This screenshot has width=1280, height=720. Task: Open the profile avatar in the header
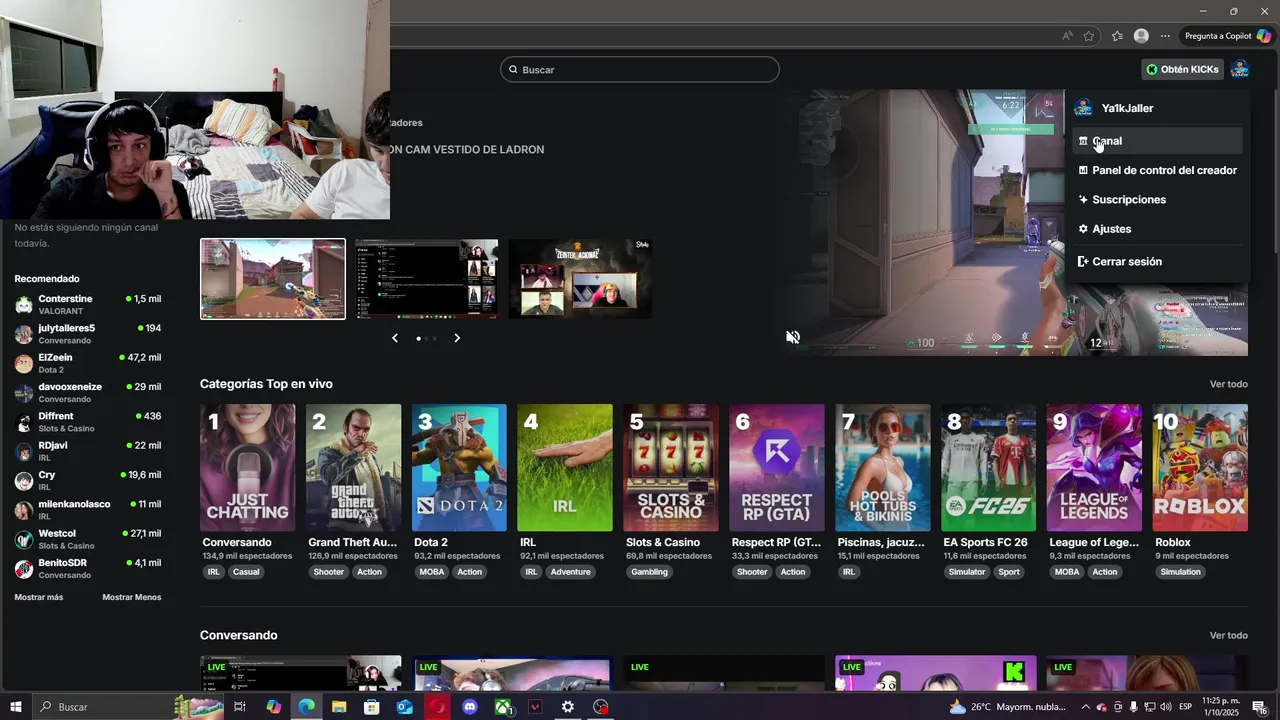click(1240, 70)
